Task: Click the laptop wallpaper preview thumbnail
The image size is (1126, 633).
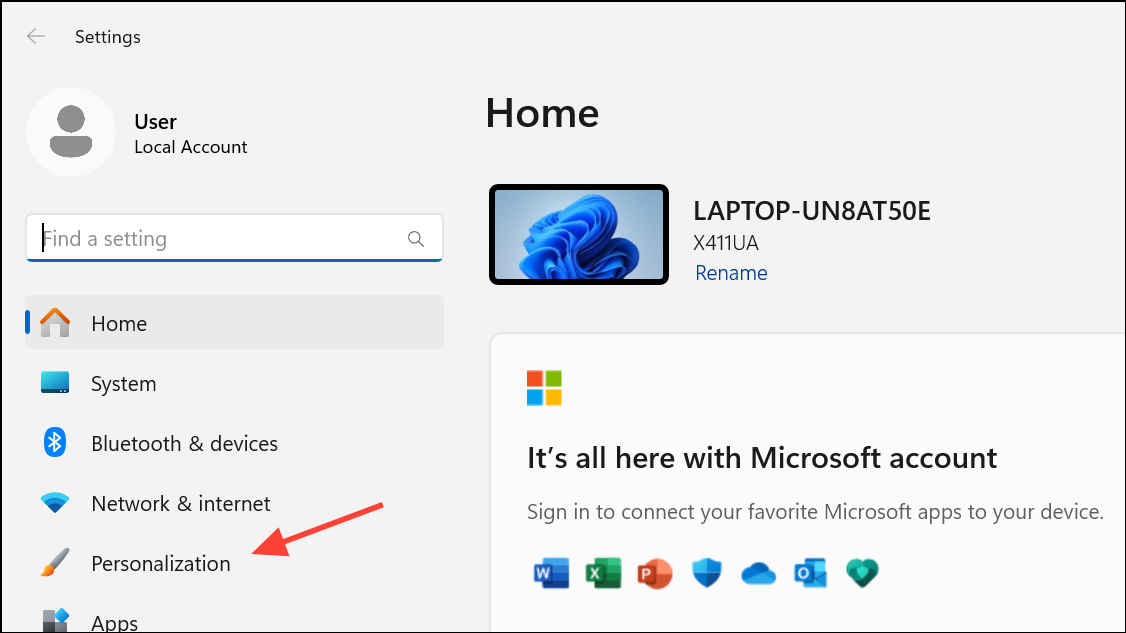Action: coord(578,234)
